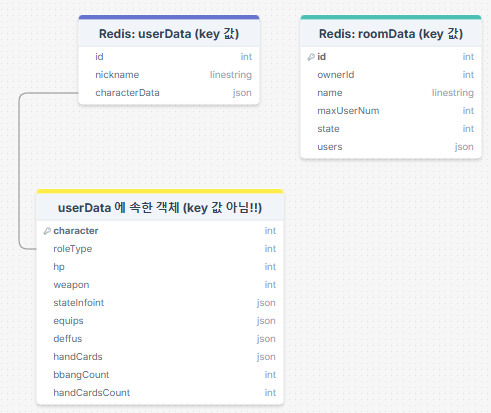491x413 pixels.
Task: Select the stateInfoint field row
Action: [160, 303]
